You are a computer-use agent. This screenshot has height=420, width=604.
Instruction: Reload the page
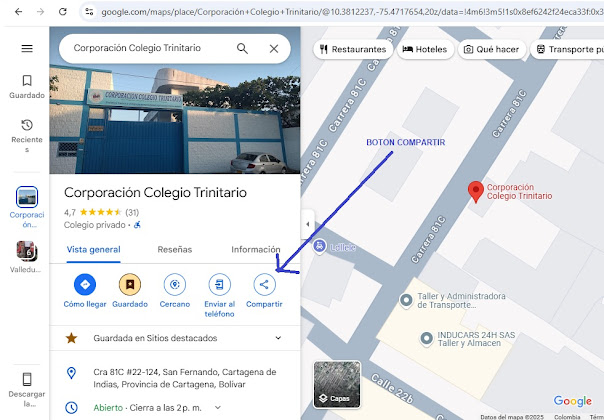click(63, 12)
